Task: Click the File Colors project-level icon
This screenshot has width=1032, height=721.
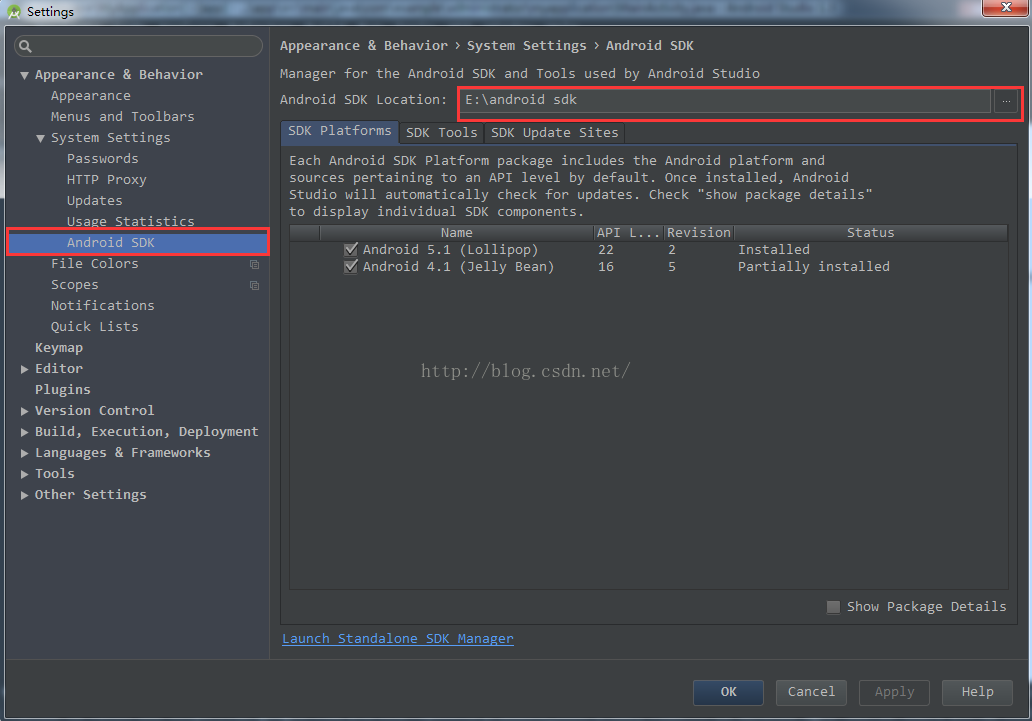Action: (254, 264)
